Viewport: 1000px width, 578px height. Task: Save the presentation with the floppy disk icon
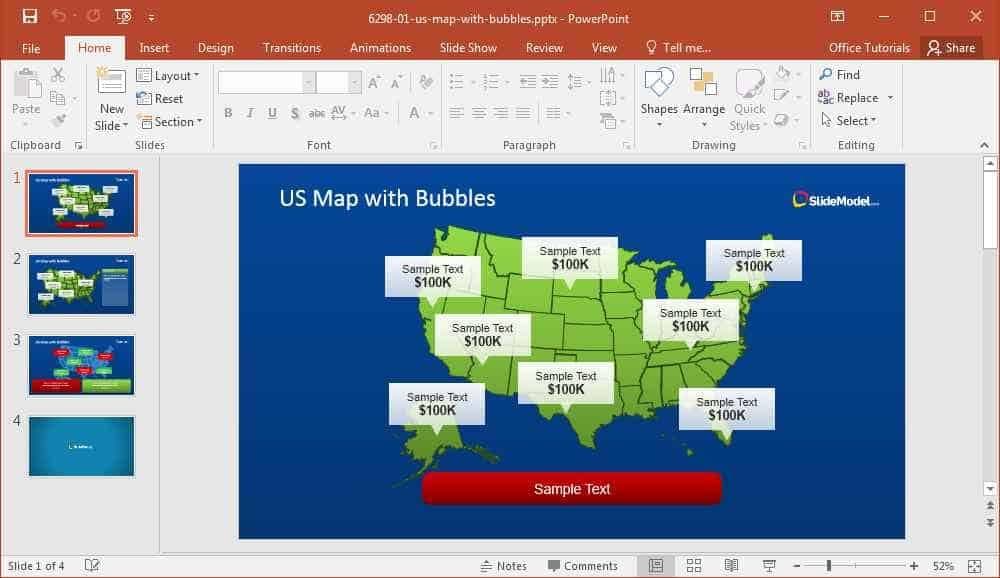[30, 17]
